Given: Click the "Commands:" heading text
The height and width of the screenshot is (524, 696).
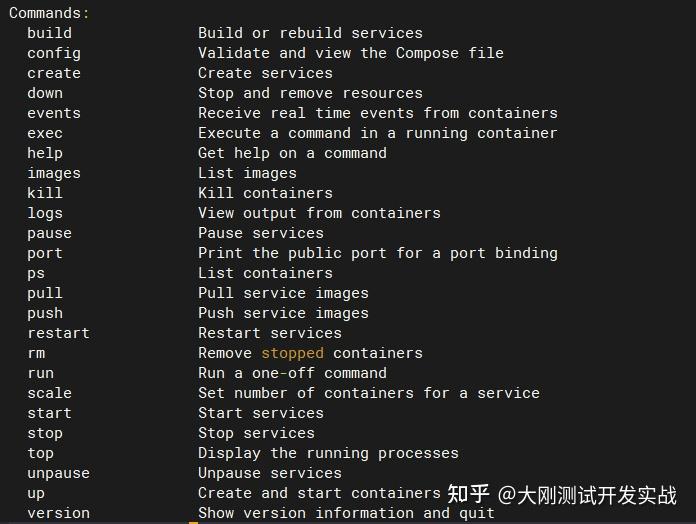Looking at the screenshot, I should pos(49,13).
